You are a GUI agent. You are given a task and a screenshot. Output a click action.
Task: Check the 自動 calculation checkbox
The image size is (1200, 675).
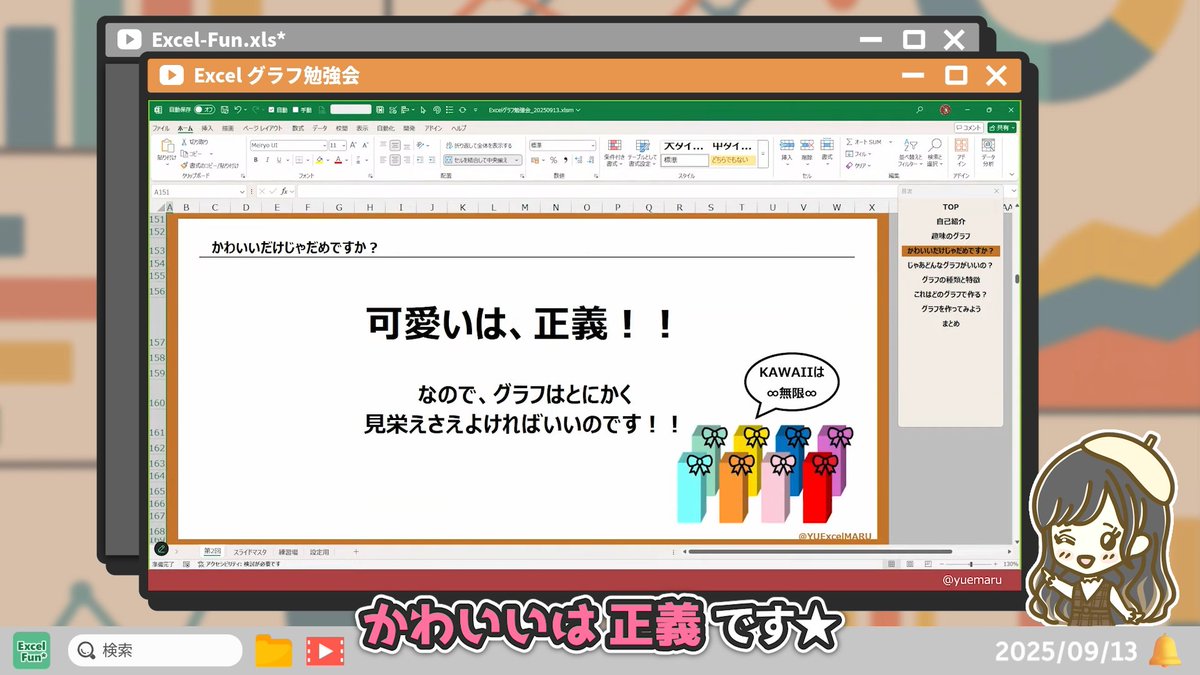271,109
